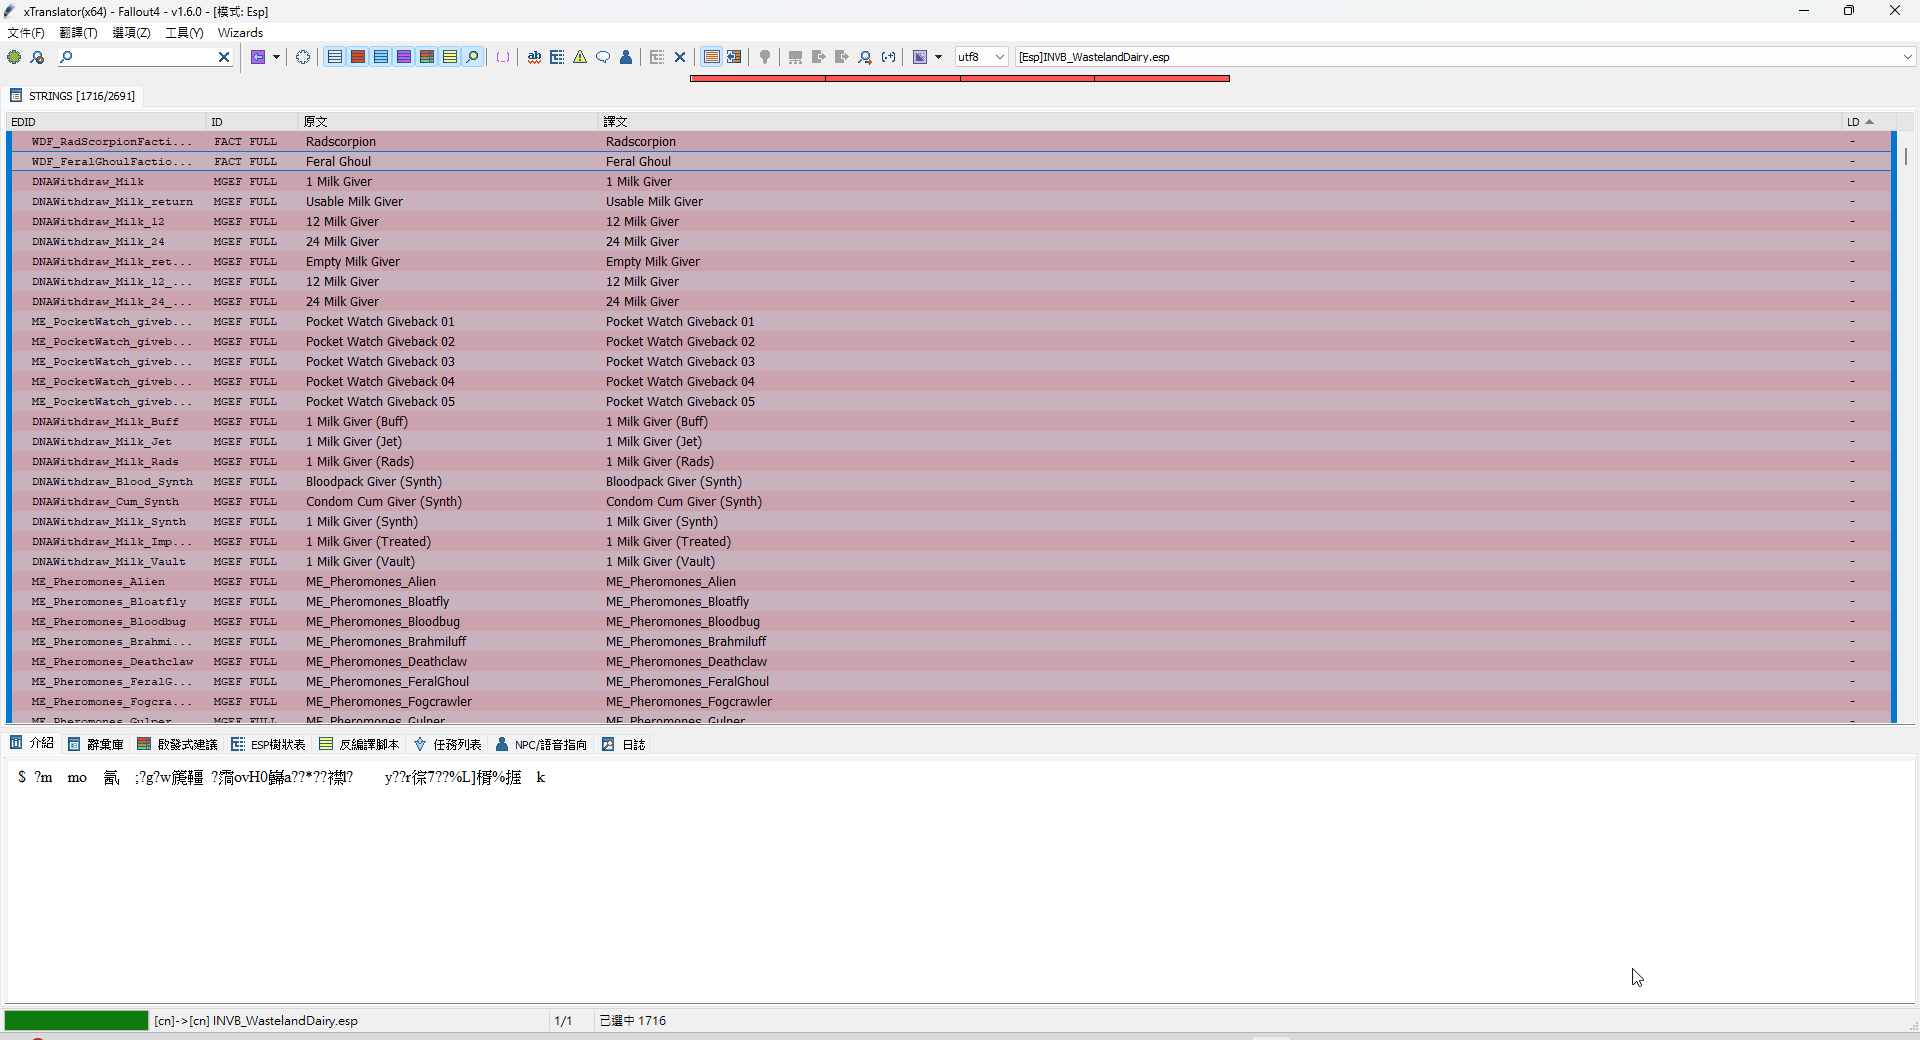Screen dimensions: 1920x1040
Task: Toggle the white list filter button
Action: pos(335,57)
